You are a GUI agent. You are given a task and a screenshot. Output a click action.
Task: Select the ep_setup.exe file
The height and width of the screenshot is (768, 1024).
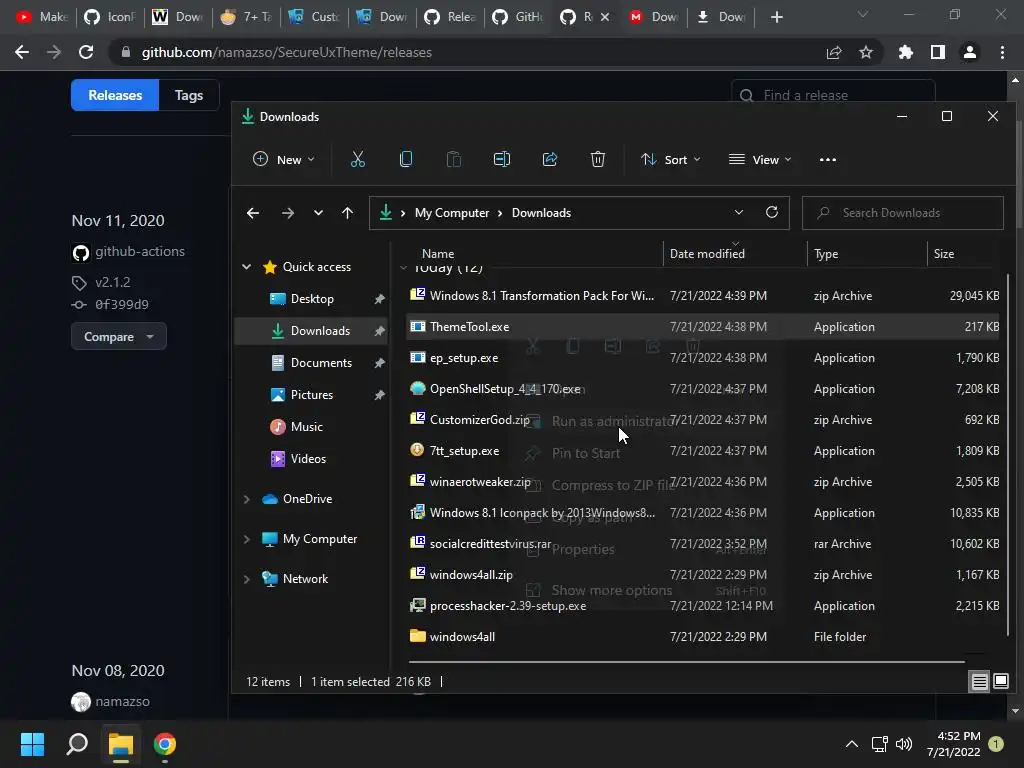pyautogui.click(x=703, y=358)
